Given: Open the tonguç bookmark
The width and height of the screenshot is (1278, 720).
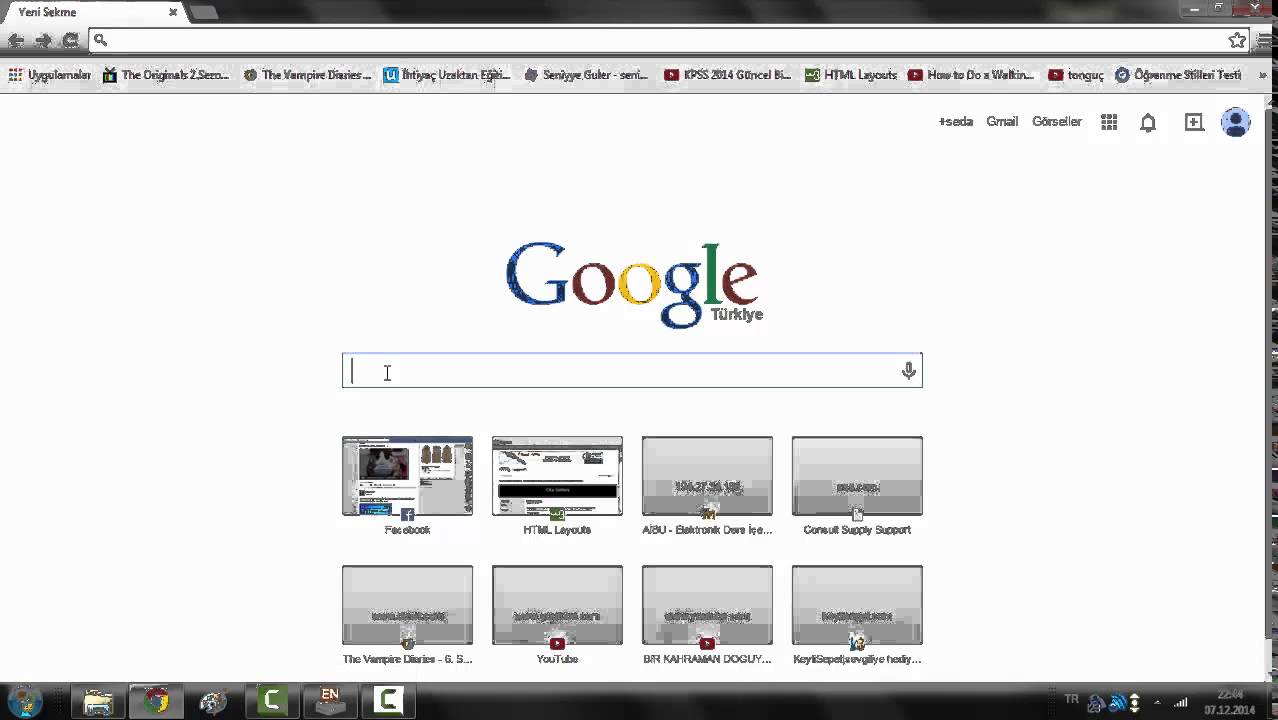Looking at the screenshot, I should (x=1076, y=75).
